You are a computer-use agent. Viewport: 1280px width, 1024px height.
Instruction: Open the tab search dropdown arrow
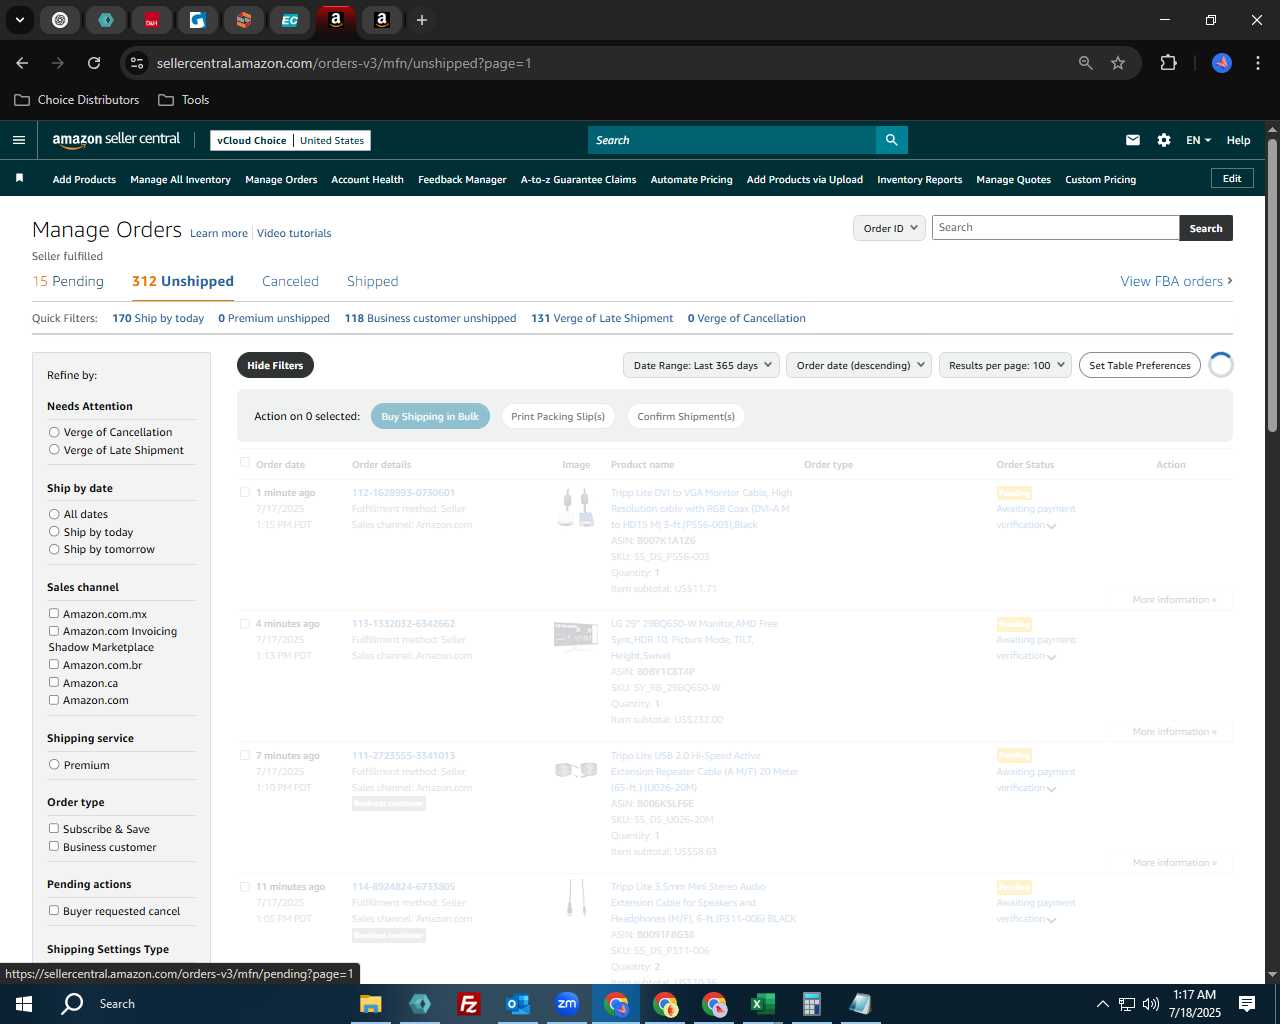point(19,20)
